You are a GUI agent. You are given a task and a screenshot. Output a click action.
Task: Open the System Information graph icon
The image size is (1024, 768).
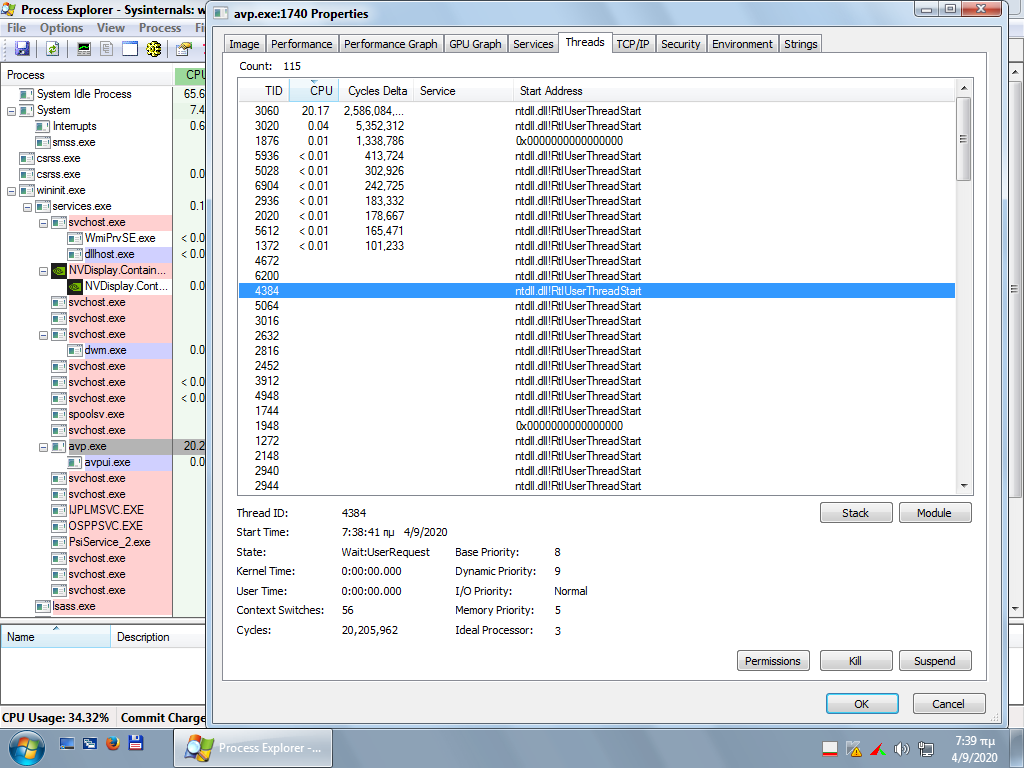tap(84, 48)
